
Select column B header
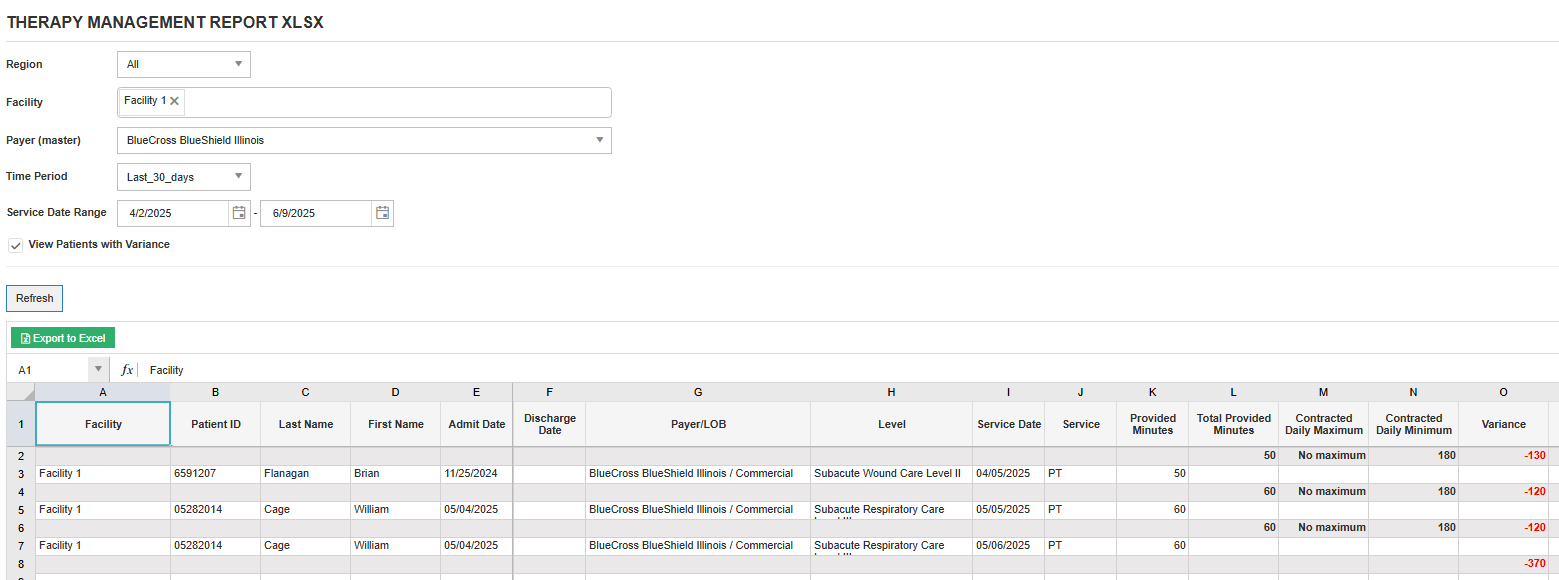pyautogui.click(x=215, y=392)
